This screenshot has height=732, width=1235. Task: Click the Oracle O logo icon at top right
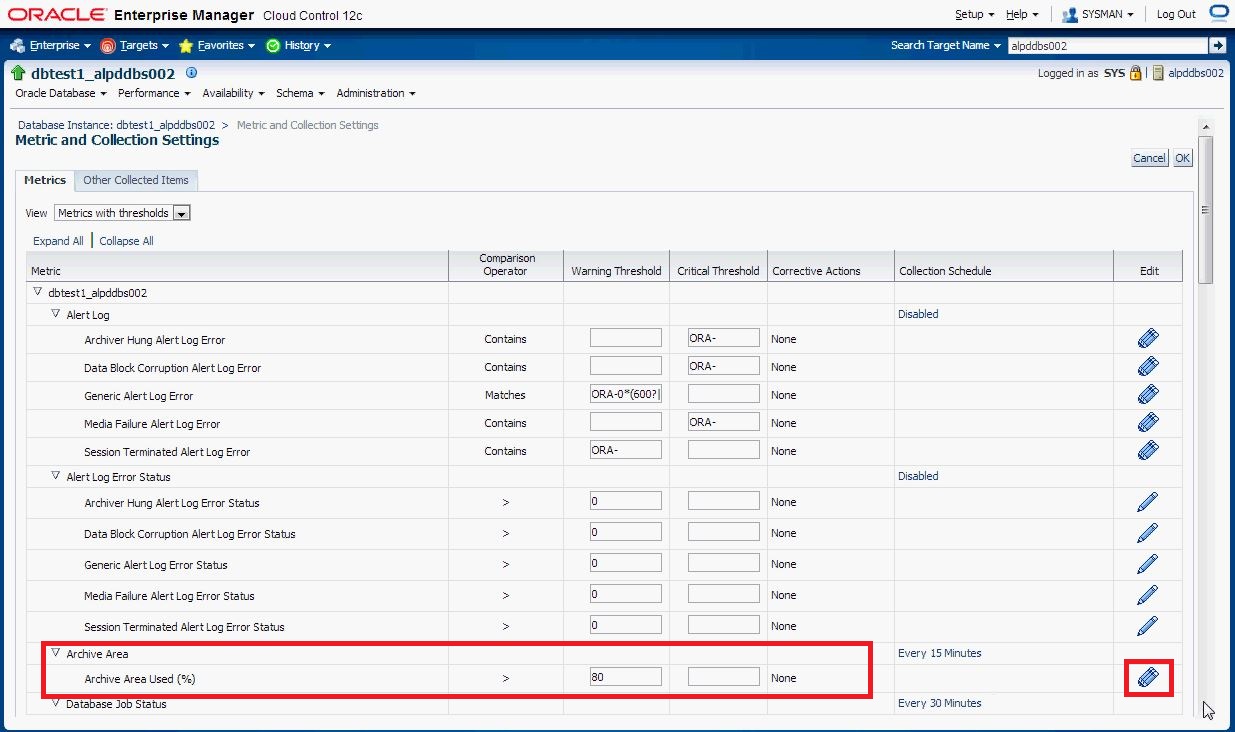pos(1218,13)
